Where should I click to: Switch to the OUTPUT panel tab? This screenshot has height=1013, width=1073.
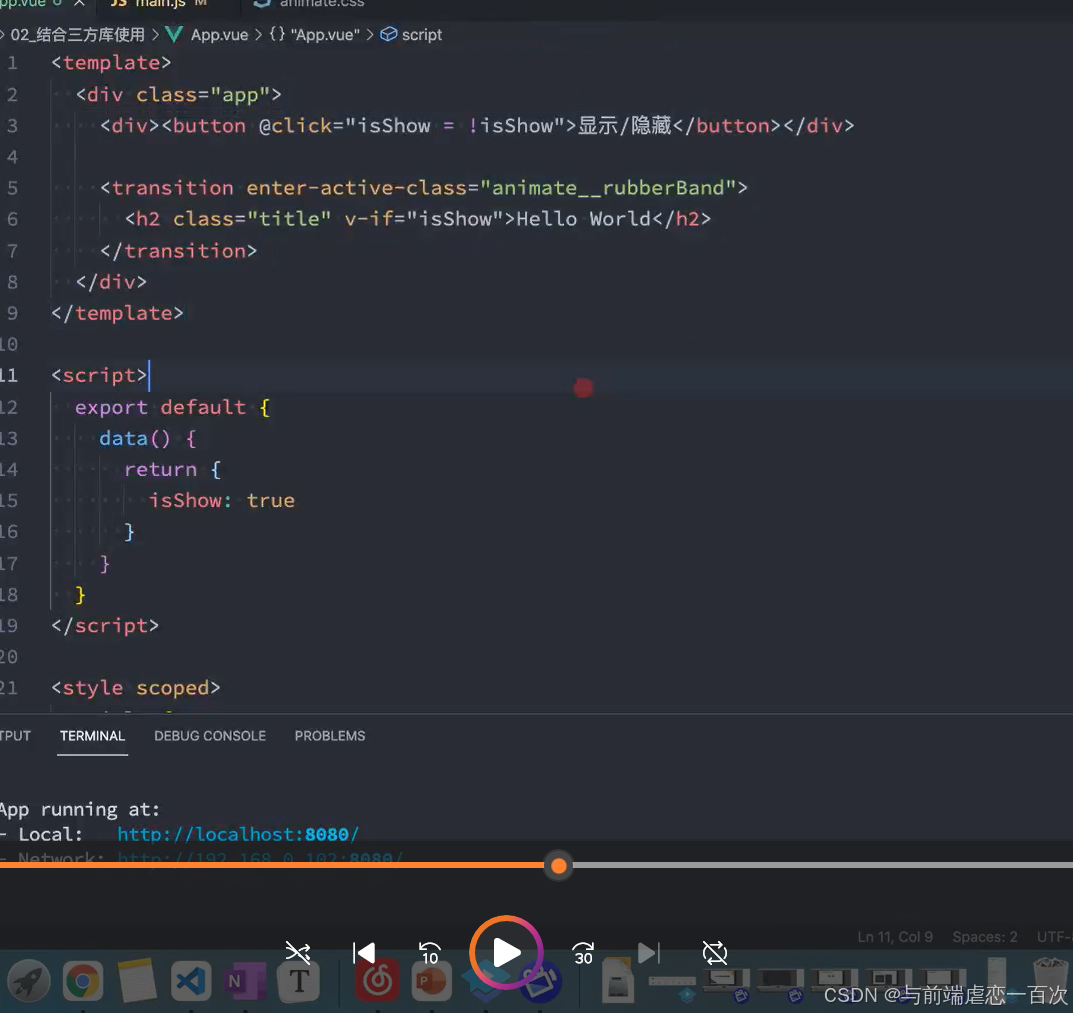click(15, 736)
